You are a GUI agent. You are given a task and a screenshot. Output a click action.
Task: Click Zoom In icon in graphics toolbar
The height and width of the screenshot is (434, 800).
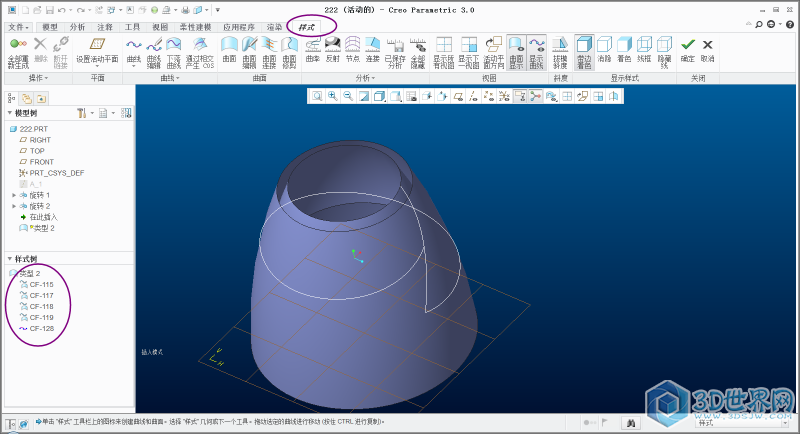333,96
